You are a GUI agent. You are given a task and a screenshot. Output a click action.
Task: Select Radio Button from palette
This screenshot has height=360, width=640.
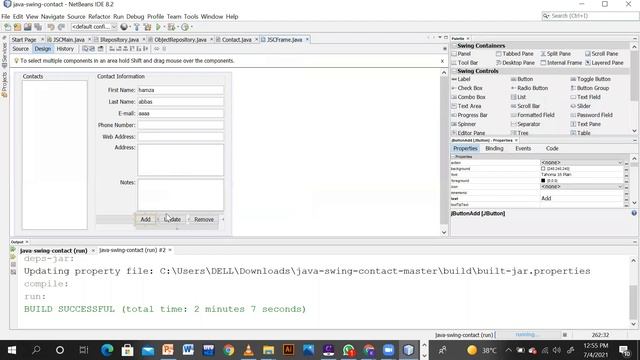(x=529, y=88)
